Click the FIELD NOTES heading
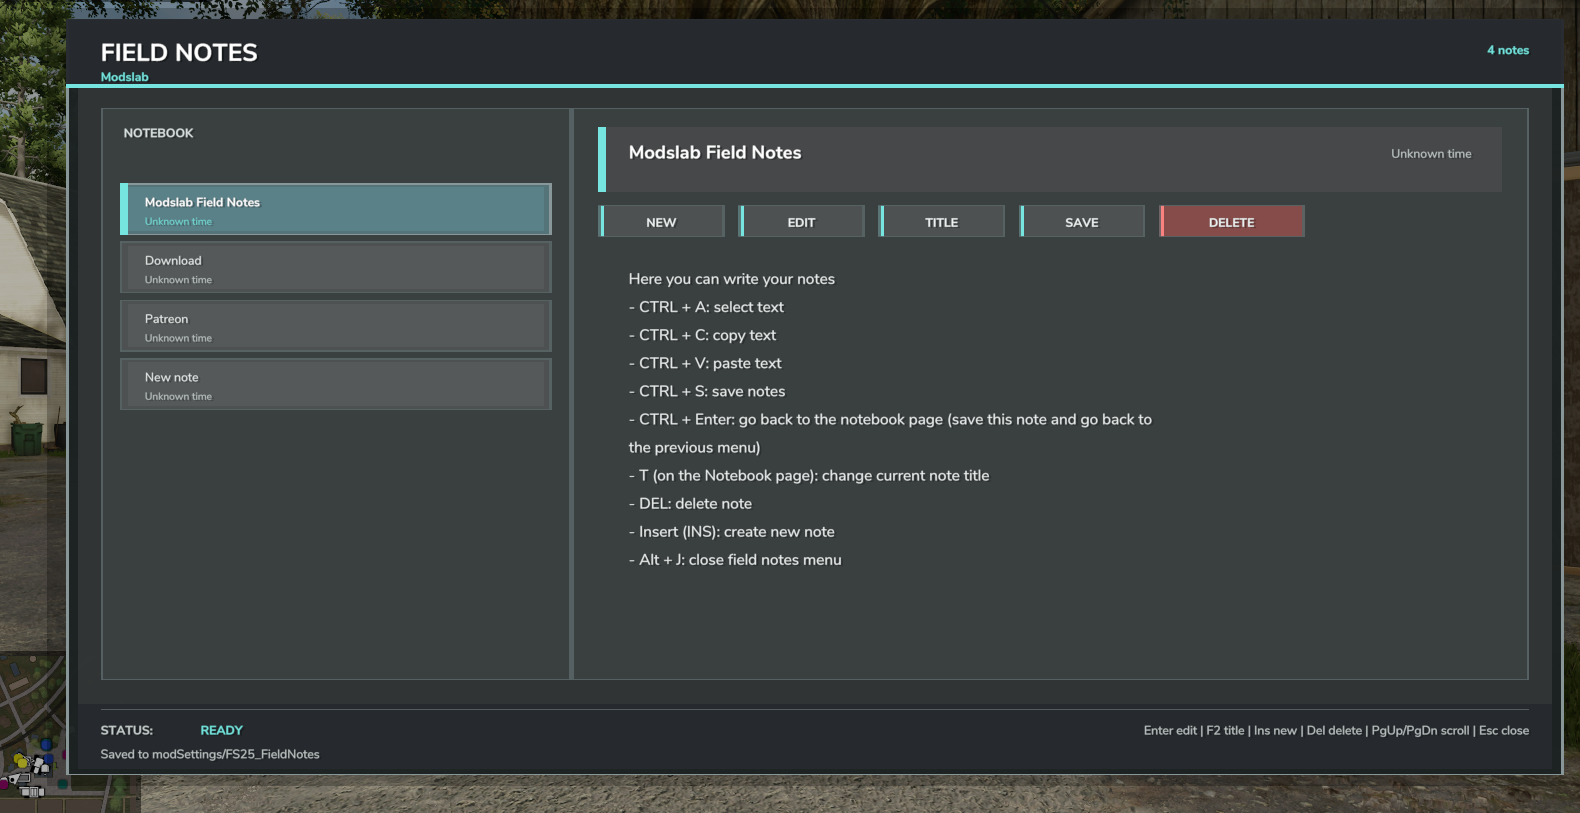The height and width of the screenshot is (813, 1580). 179,52
